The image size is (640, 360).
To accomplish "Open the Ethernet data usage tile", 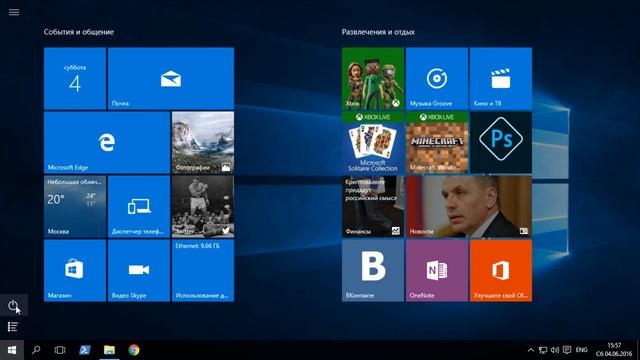I will pyautogui.click(x=203, y=271).
